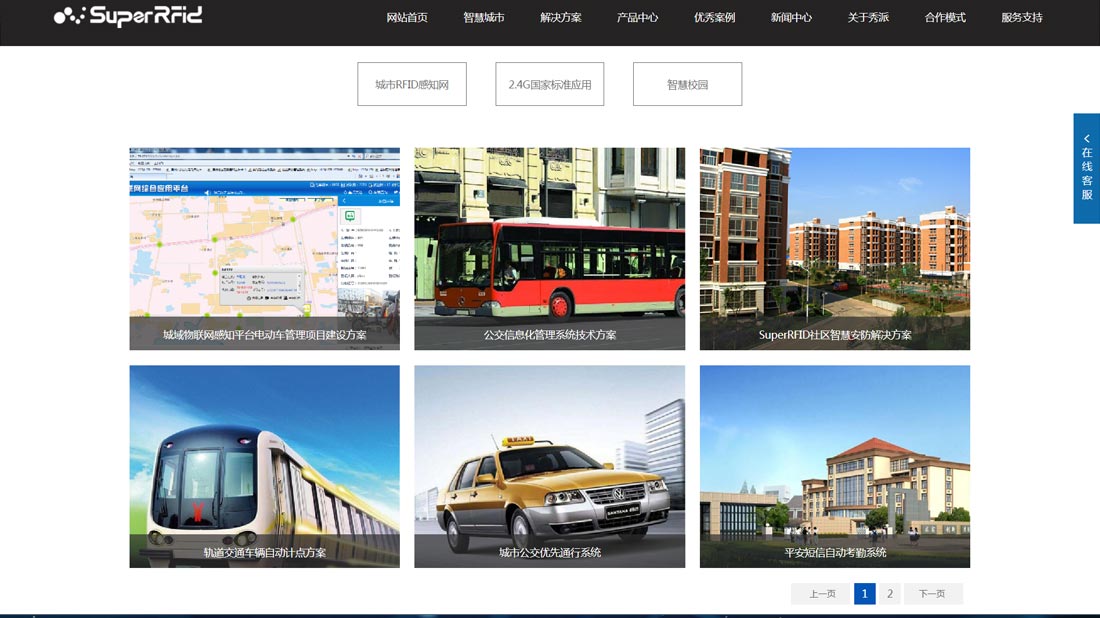
Task: Select 产品中心 in the top navigation
Action: pyautogui.click(x=638, y=17)
